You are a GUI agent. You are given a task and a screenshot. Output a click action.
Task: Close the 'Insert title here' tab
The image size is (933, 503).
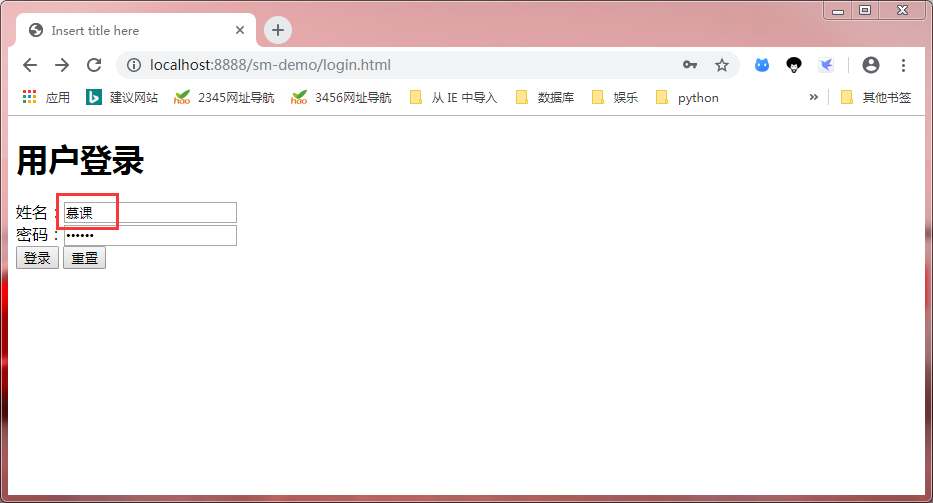240,30
